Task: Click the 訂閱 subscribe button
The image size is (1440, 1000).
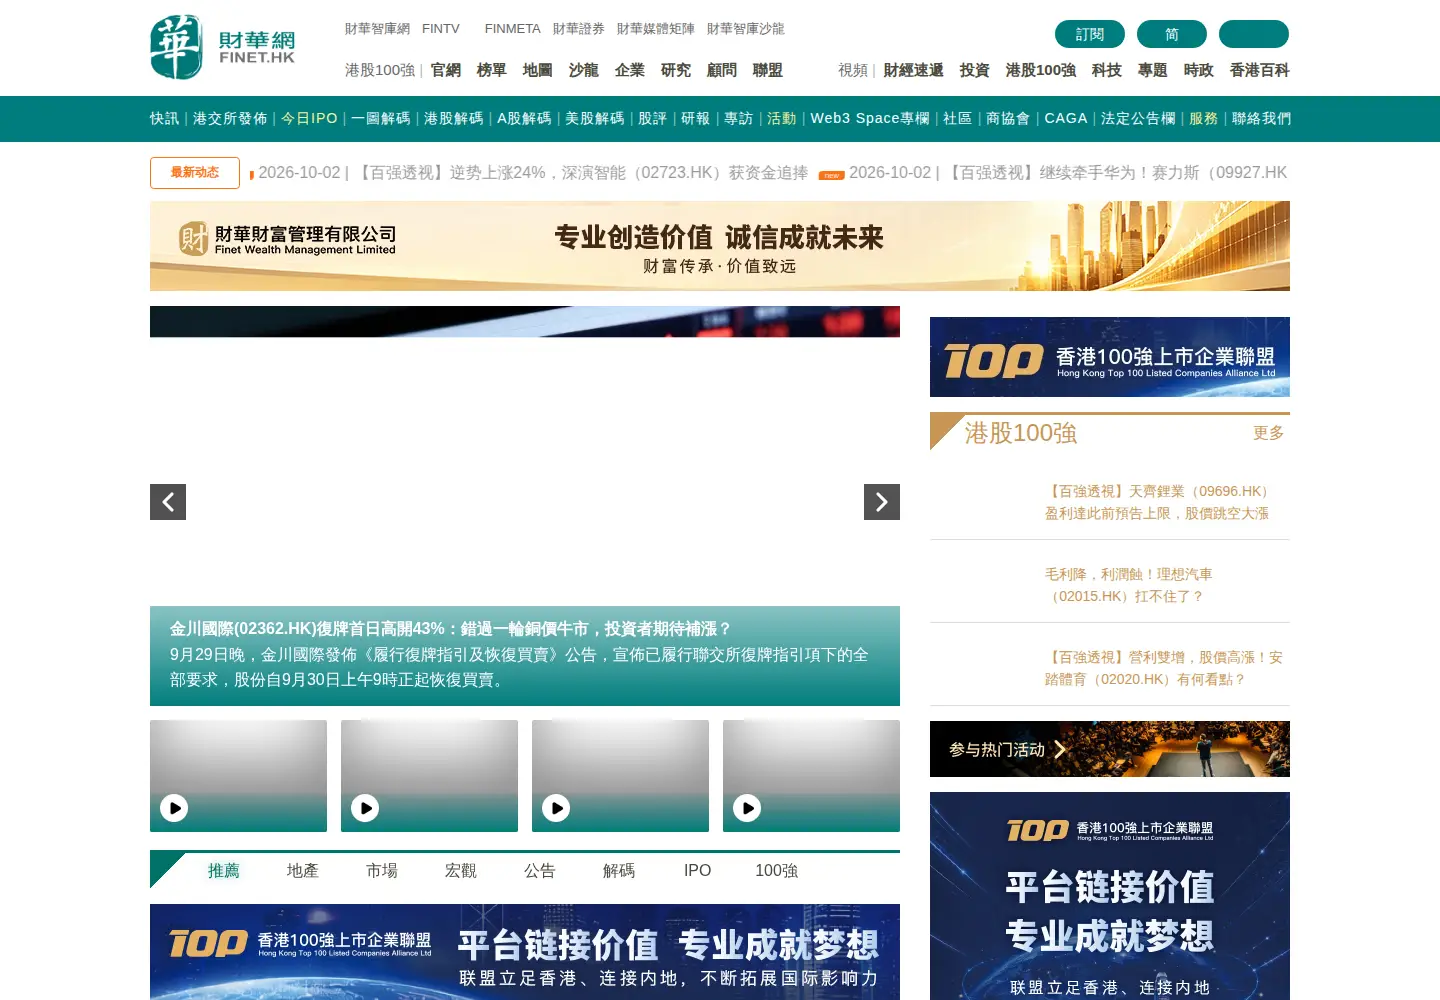Action: [1090, 34]
